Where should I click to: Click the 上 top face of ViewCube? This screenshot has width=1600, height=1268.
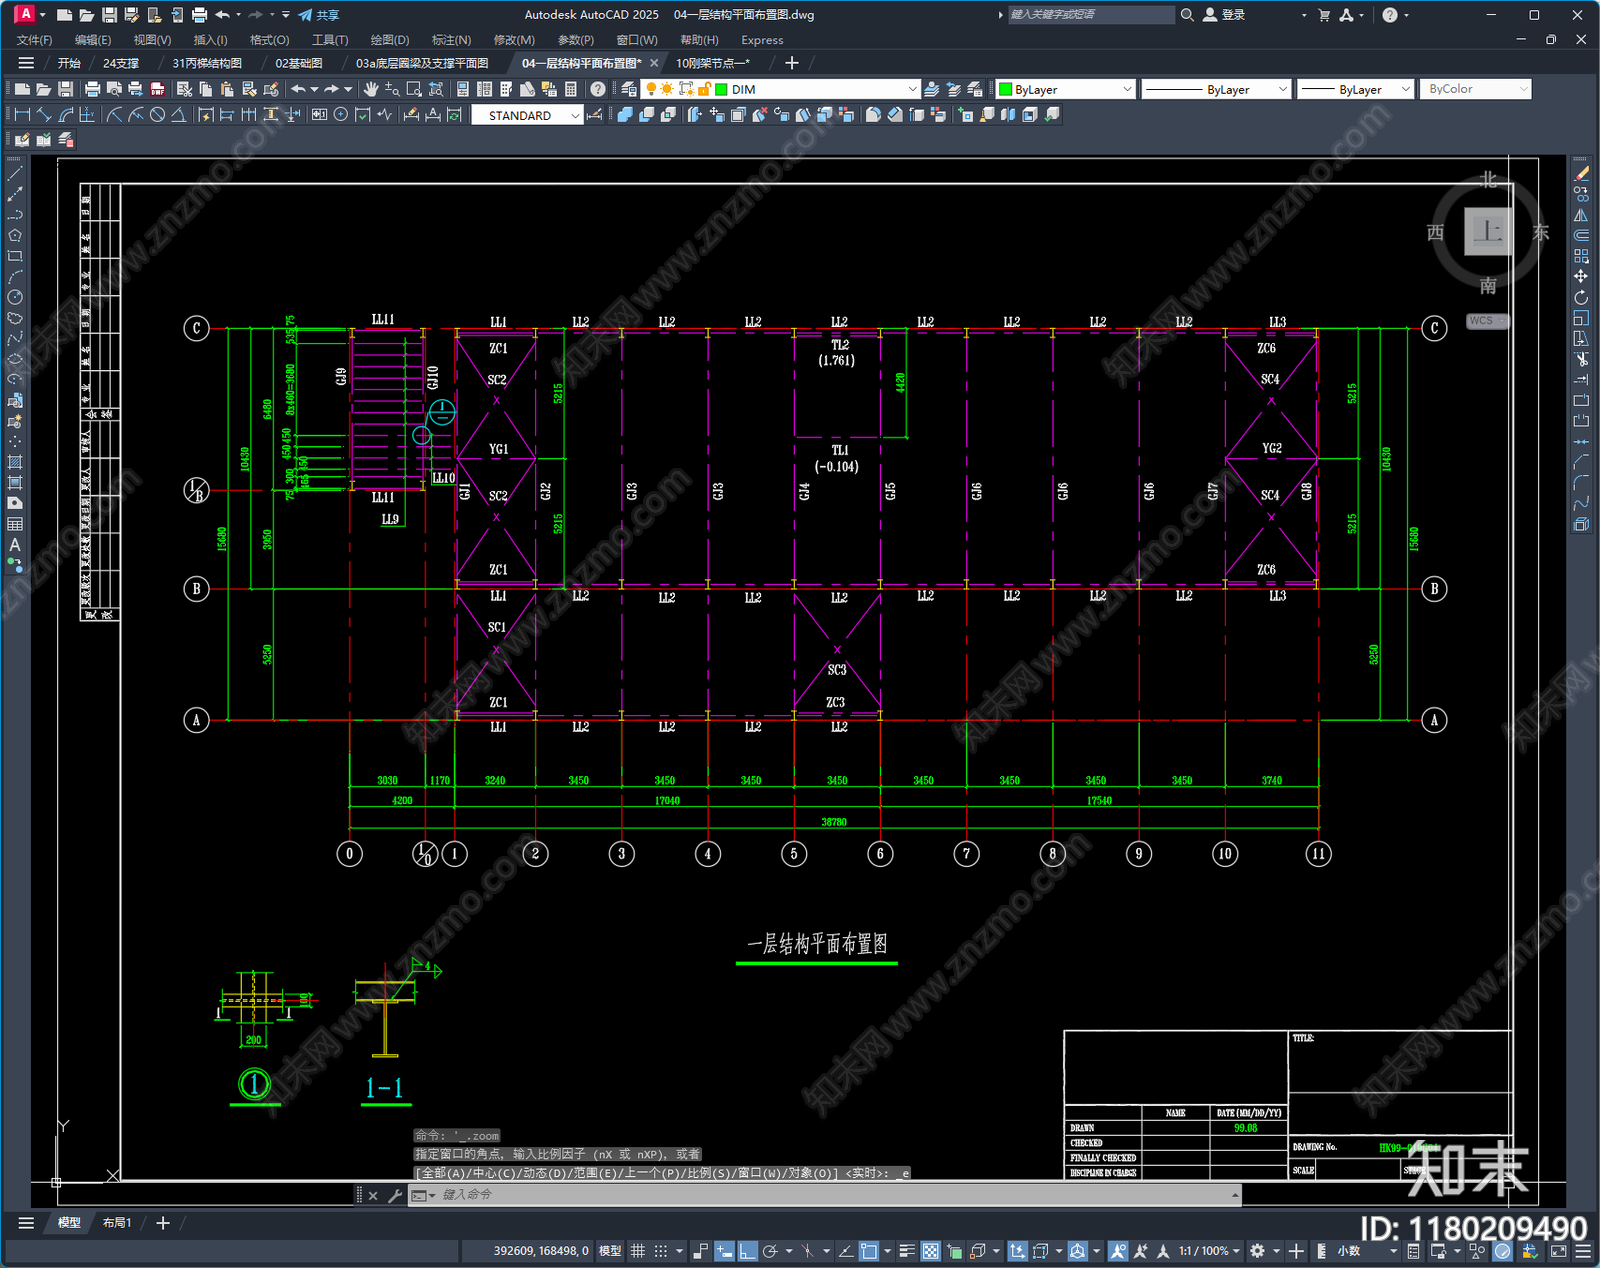coord(1488,232)
